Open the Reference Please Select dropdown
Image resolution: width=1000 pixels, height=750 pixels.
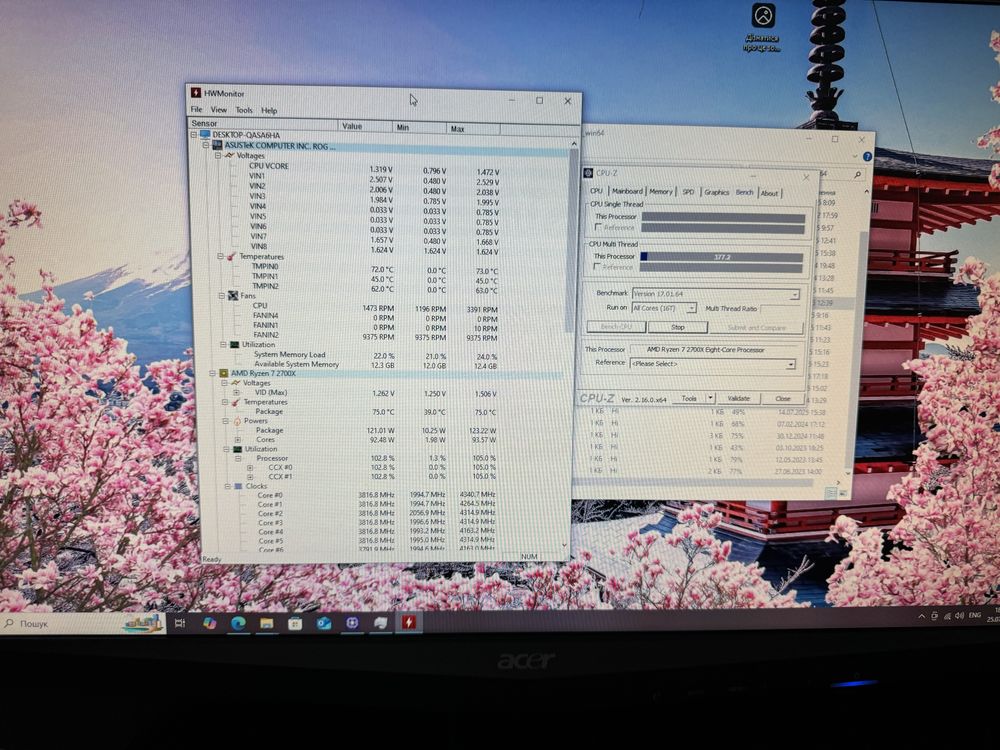790,364
